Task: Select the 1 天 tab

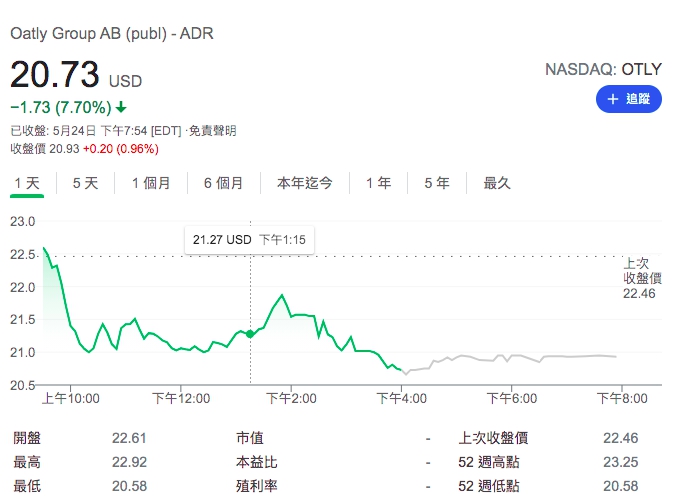Action: (27, 183)
